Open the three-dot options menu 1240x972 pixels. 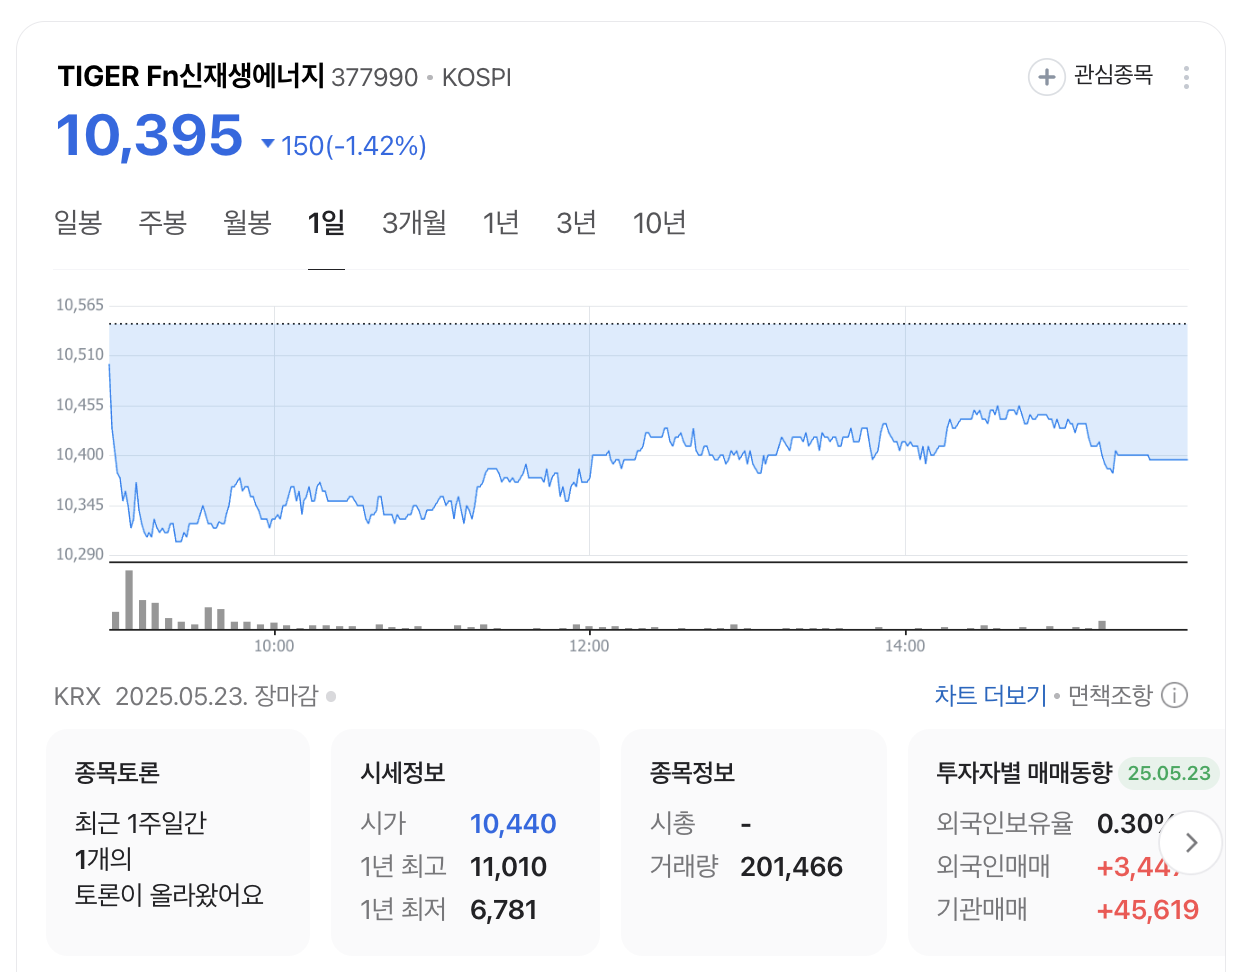[1186, 77]
